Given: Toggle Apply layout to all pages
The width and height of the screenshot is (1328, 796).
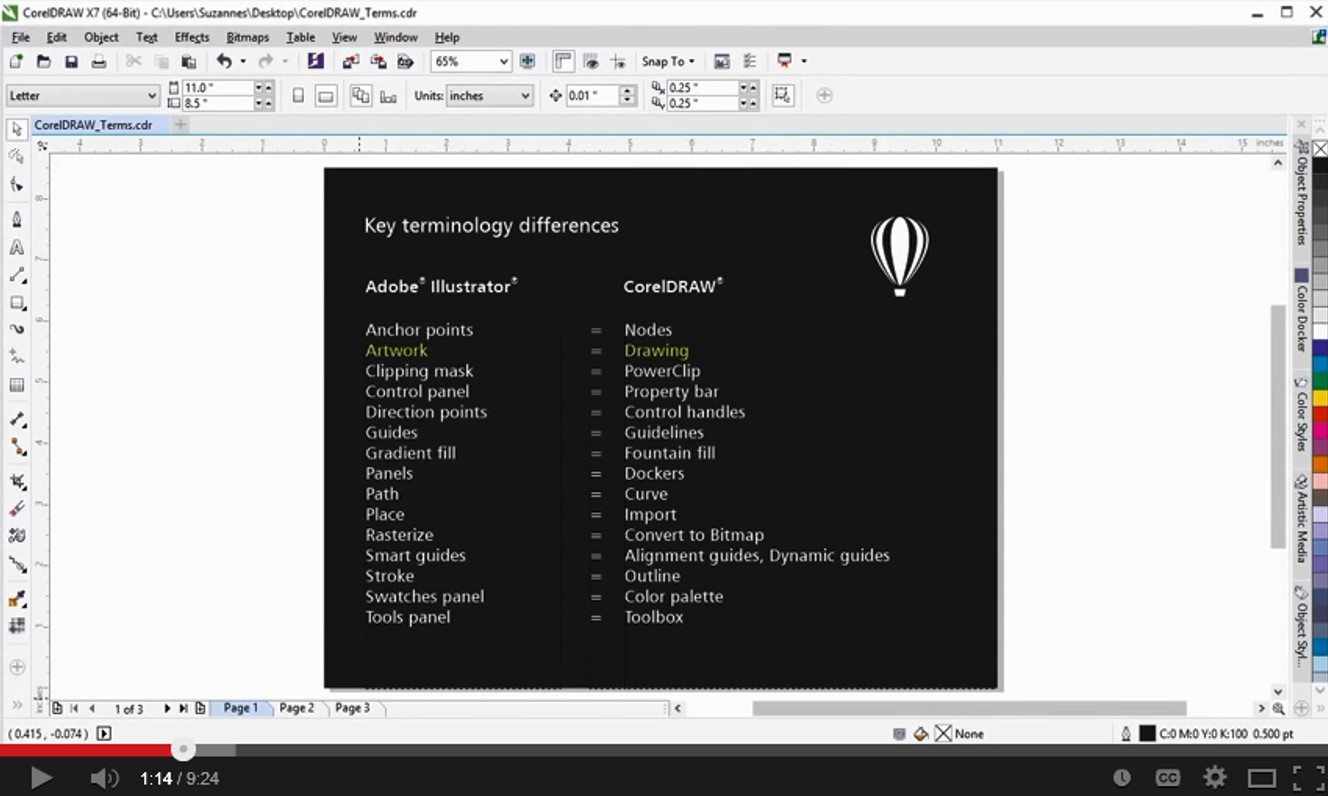Looking at the screenshot, I should click(x=360, y=95).
